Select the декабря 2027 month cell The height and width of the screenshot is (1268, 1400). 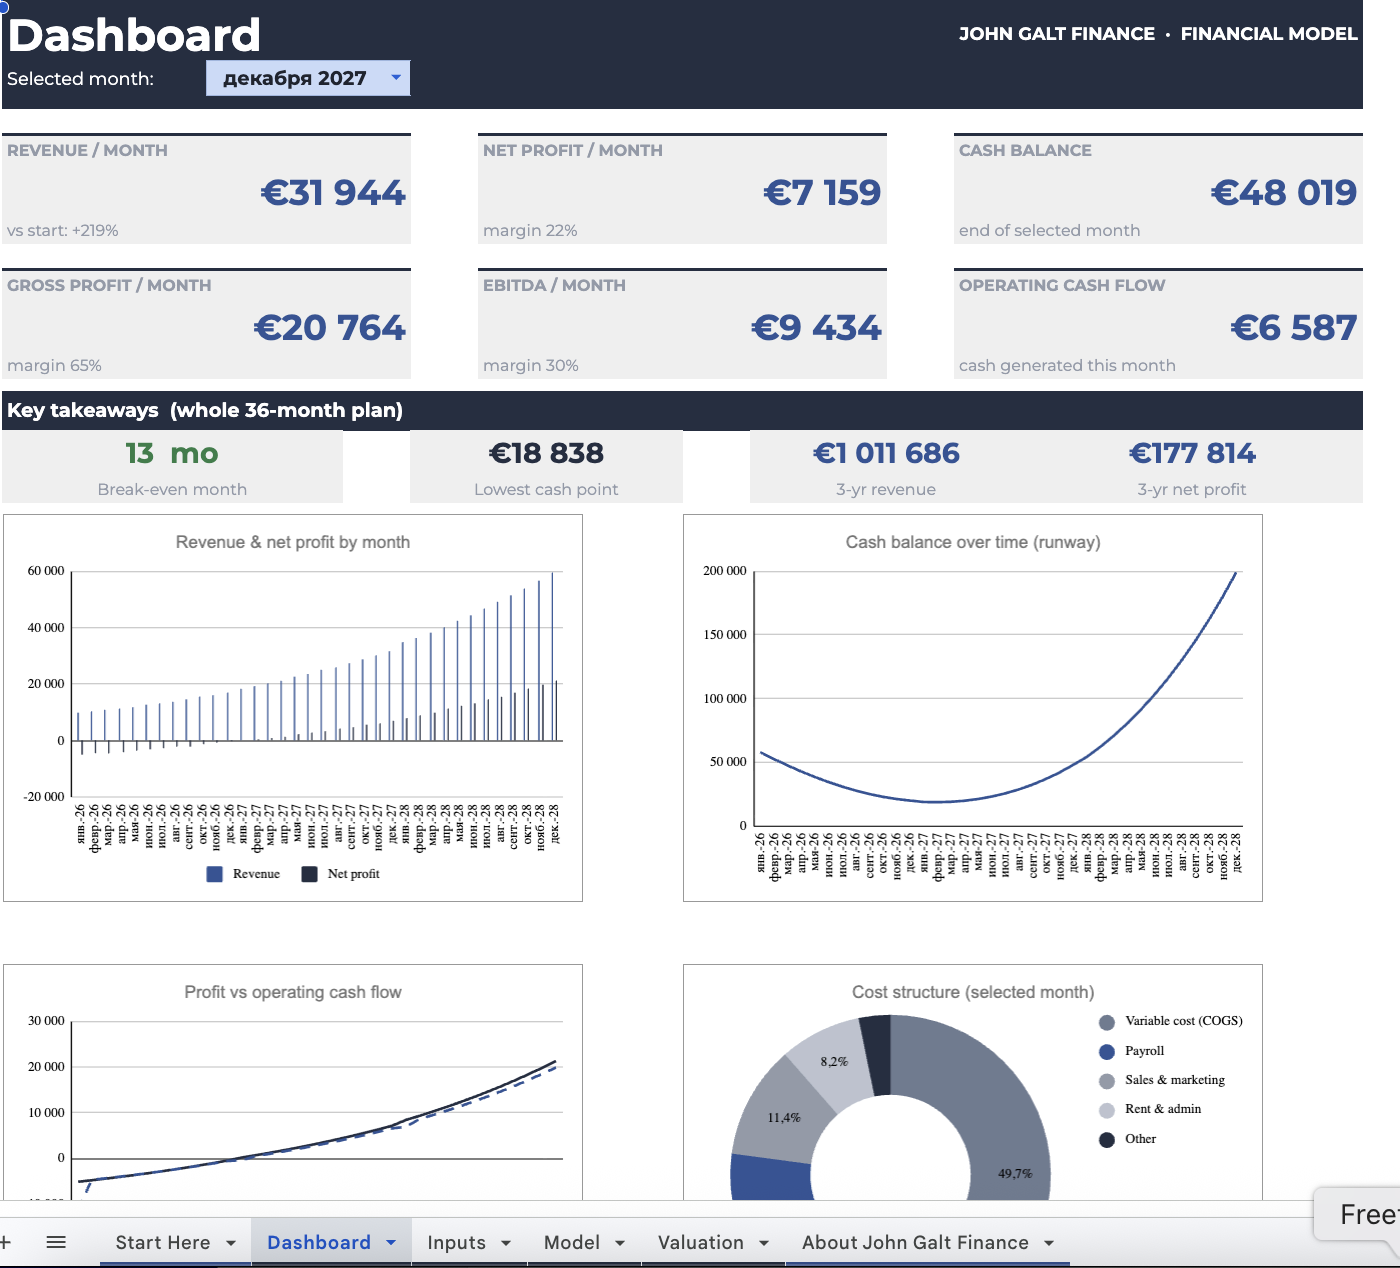(x=308, y=78)
